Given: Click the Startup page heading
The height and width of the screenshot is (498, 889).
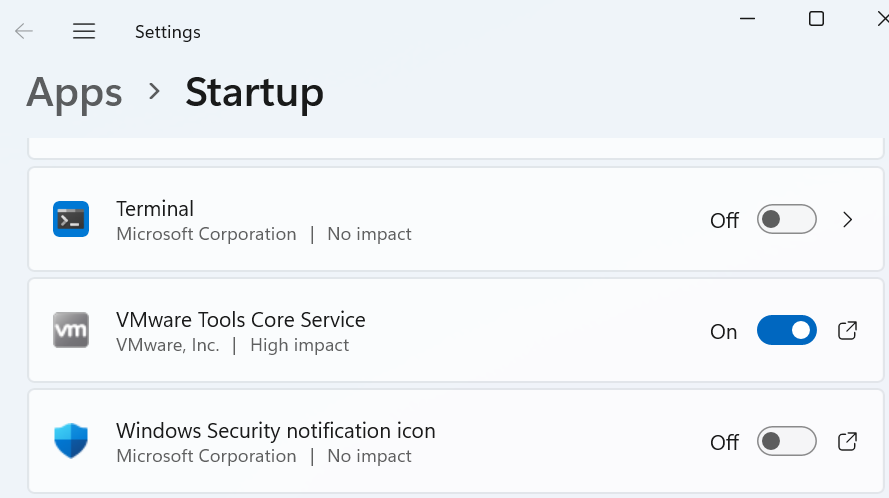Looking at the screenshot, I should (x=254, y=92).
